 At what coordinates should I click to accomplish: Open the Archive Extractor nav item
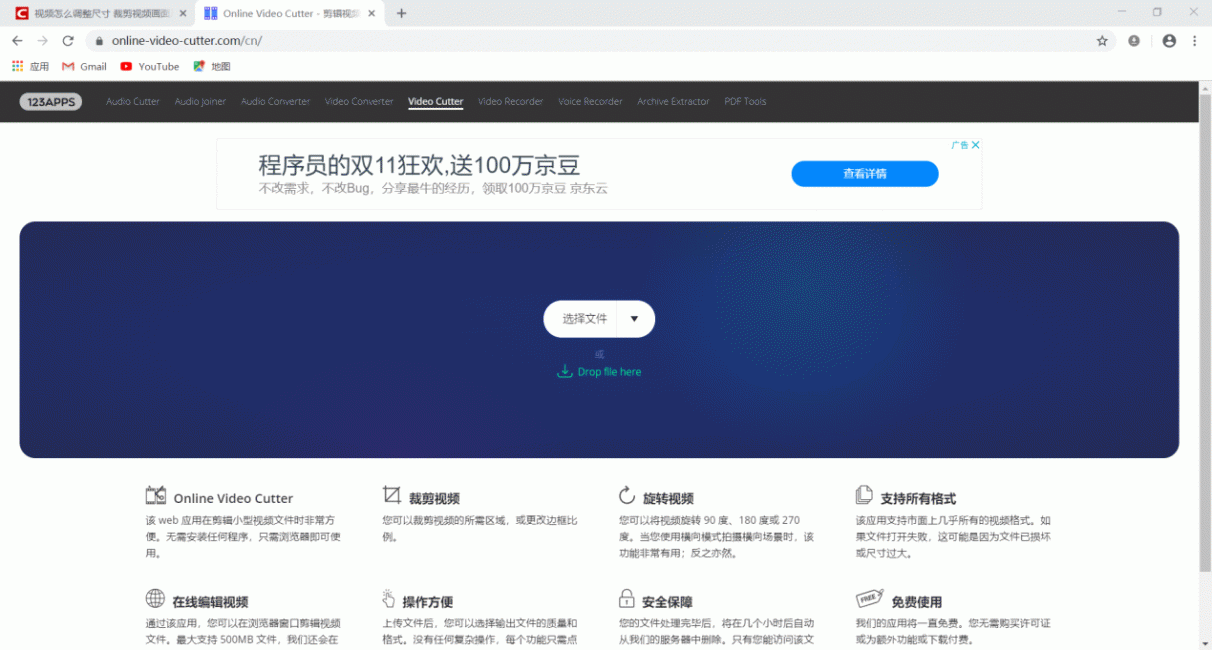point(673,102)
